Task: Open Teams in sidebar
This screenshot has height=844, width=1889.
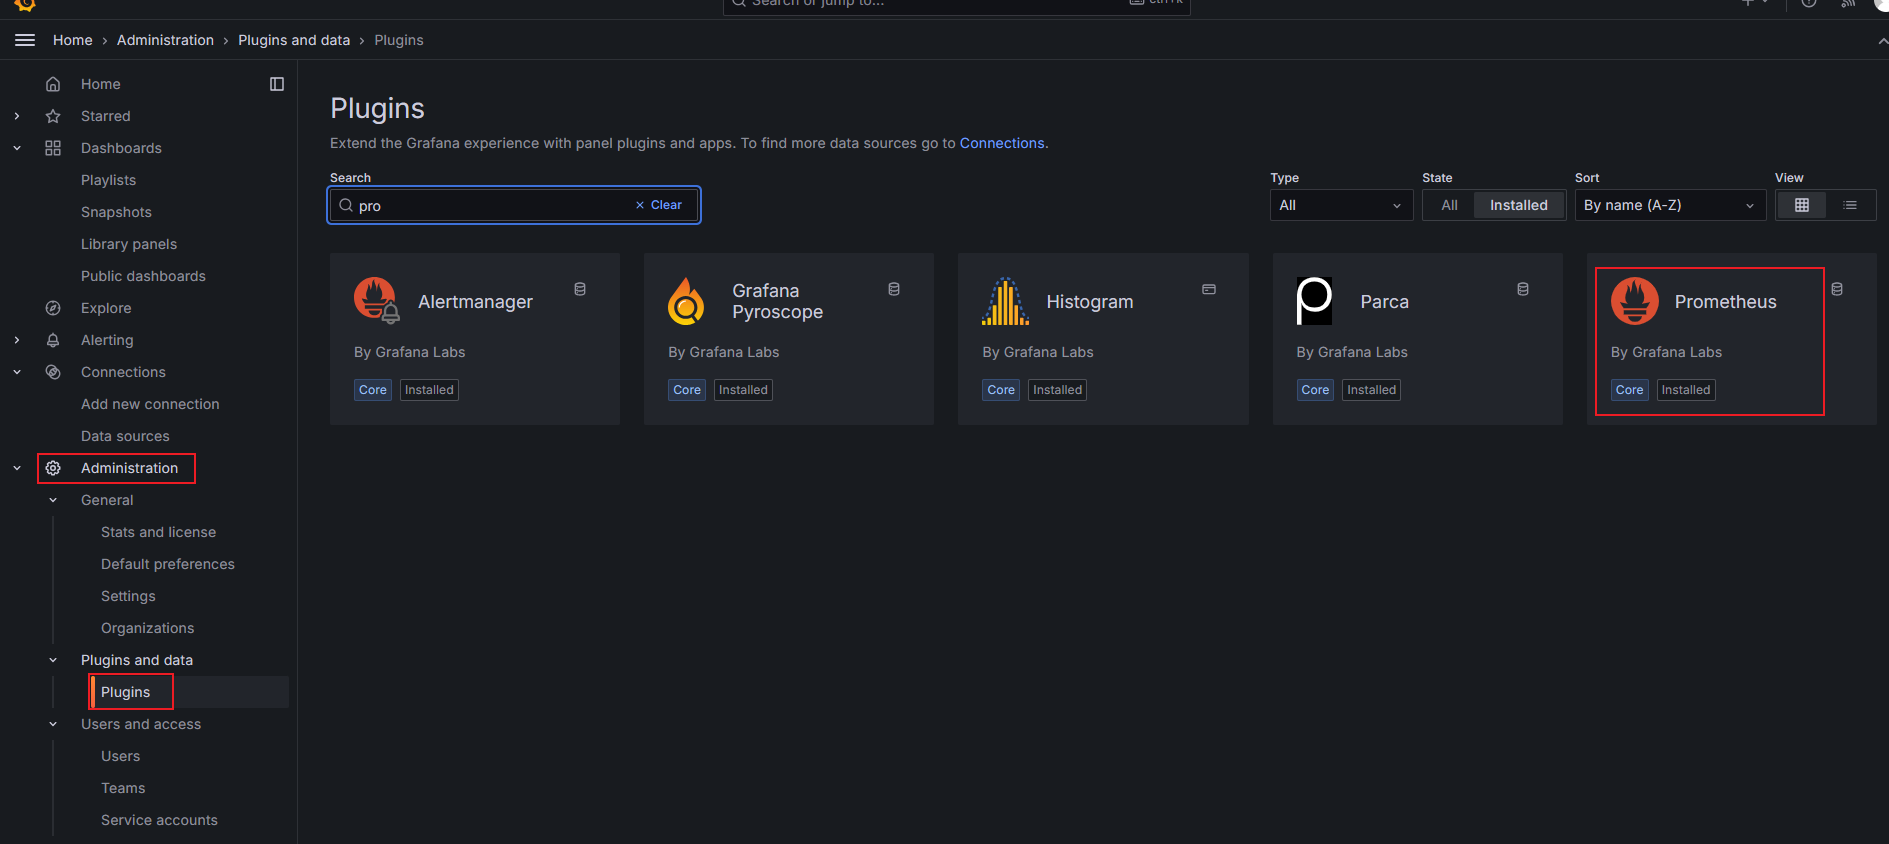Action: pos(123,788)
